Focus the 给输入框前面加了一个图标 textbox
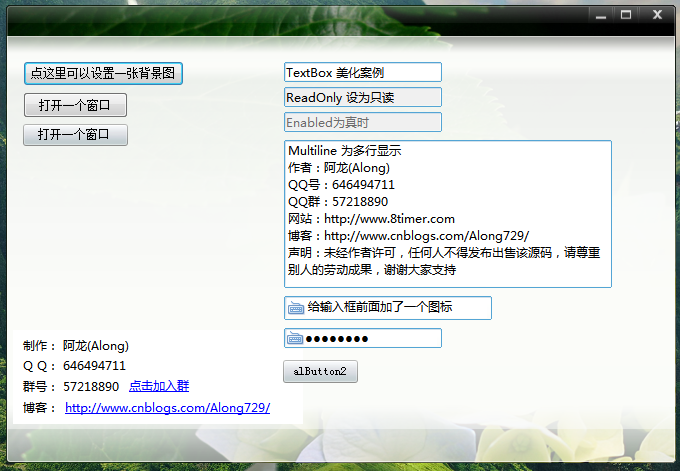Viewport: 680px width, 471px height. click(388, 308)
